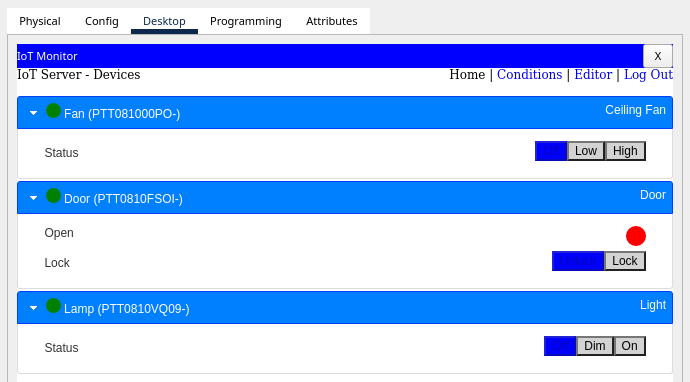Collapse the Door device panel arrow

pos(33,198)
